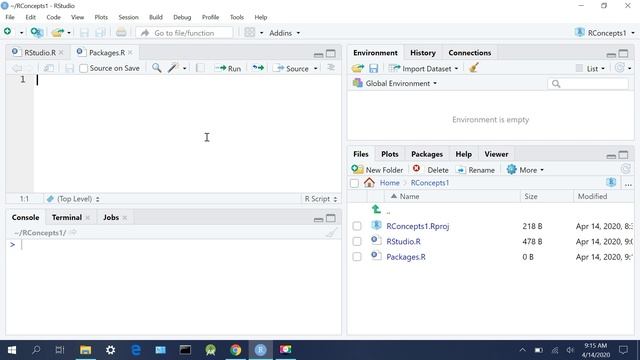Open the List view dropdown
The image size is (640, 360).
(591, 68)
